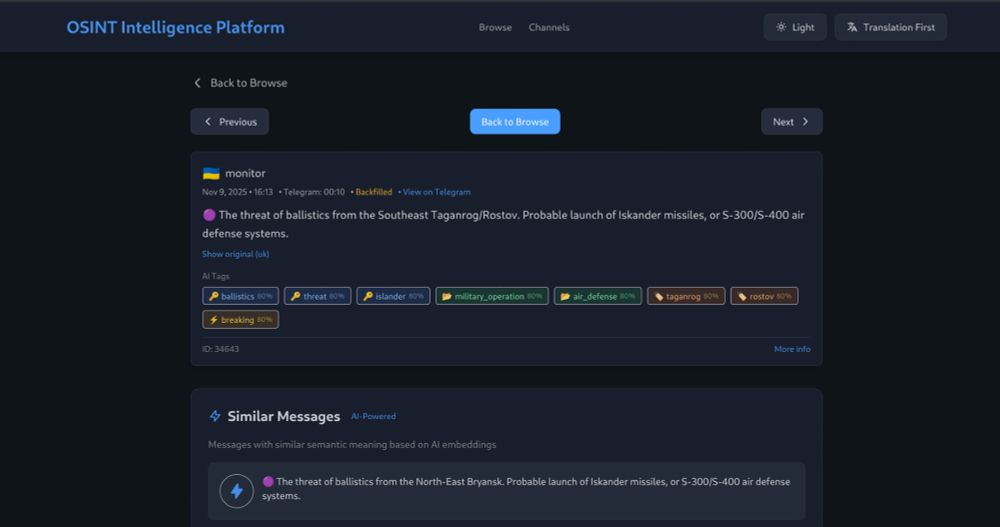Click the Back to Browse text link
The image size is (1000, 527).
tap(249, 83)
